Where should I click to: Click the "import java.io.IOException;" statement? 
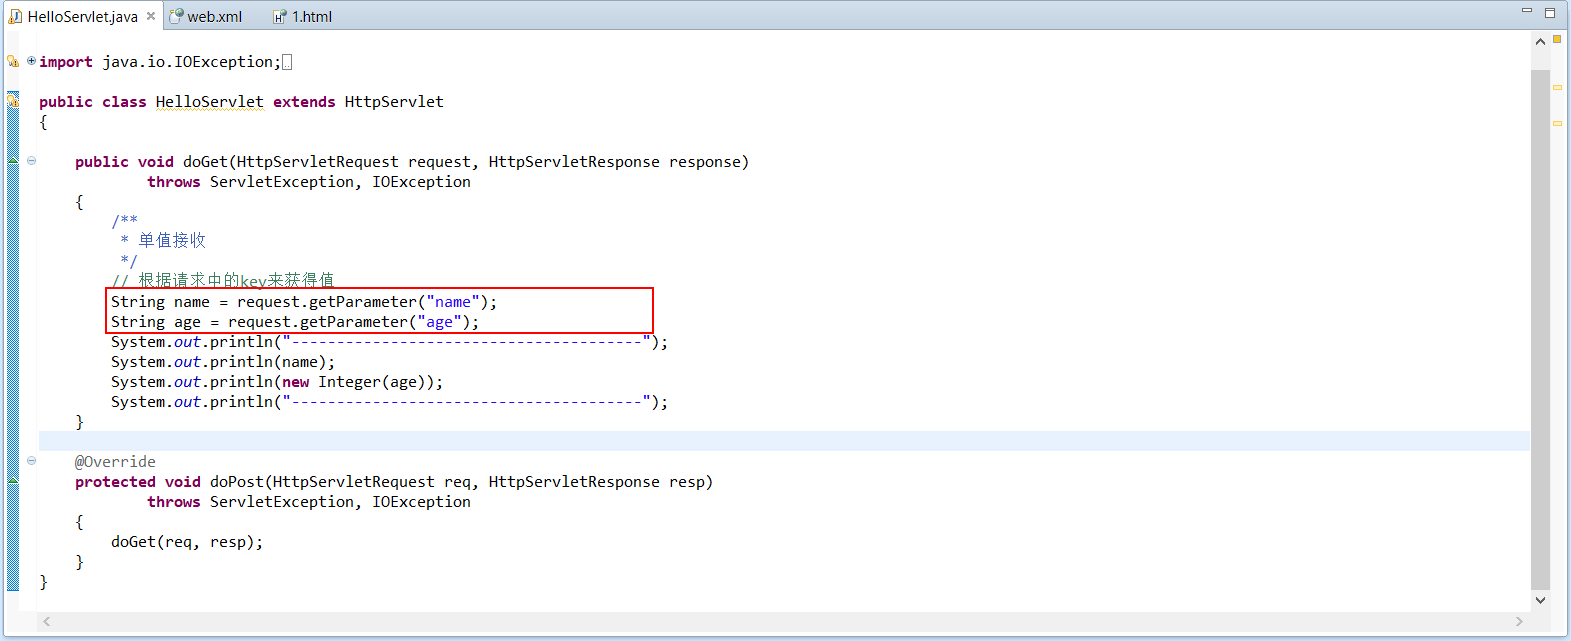pyautogui.click(x=160, y=62)
